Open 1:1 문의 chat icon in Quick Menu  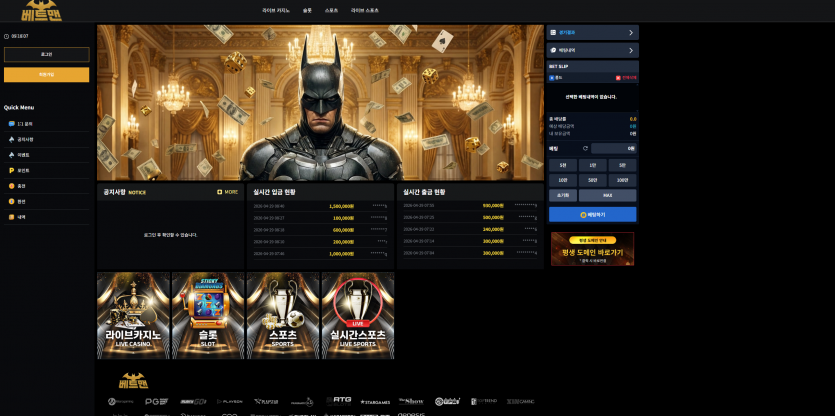point(12,124)
